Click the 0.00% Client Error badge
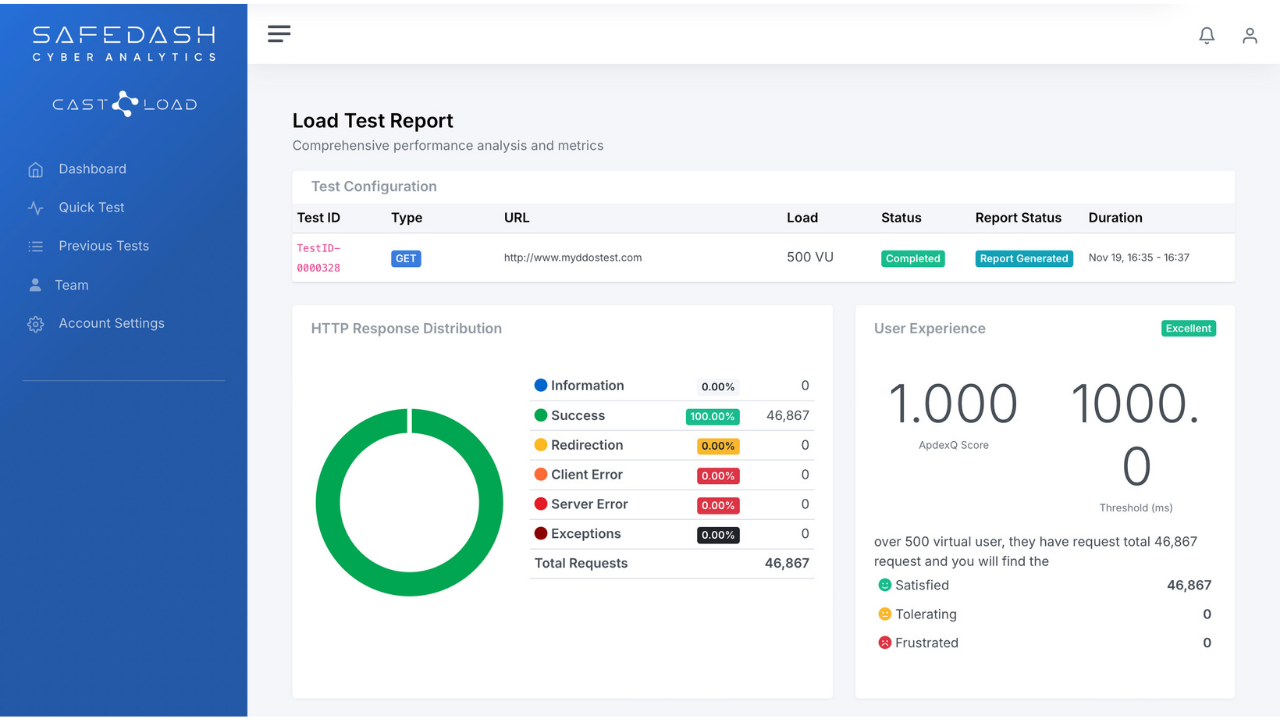 pos(718,476)
